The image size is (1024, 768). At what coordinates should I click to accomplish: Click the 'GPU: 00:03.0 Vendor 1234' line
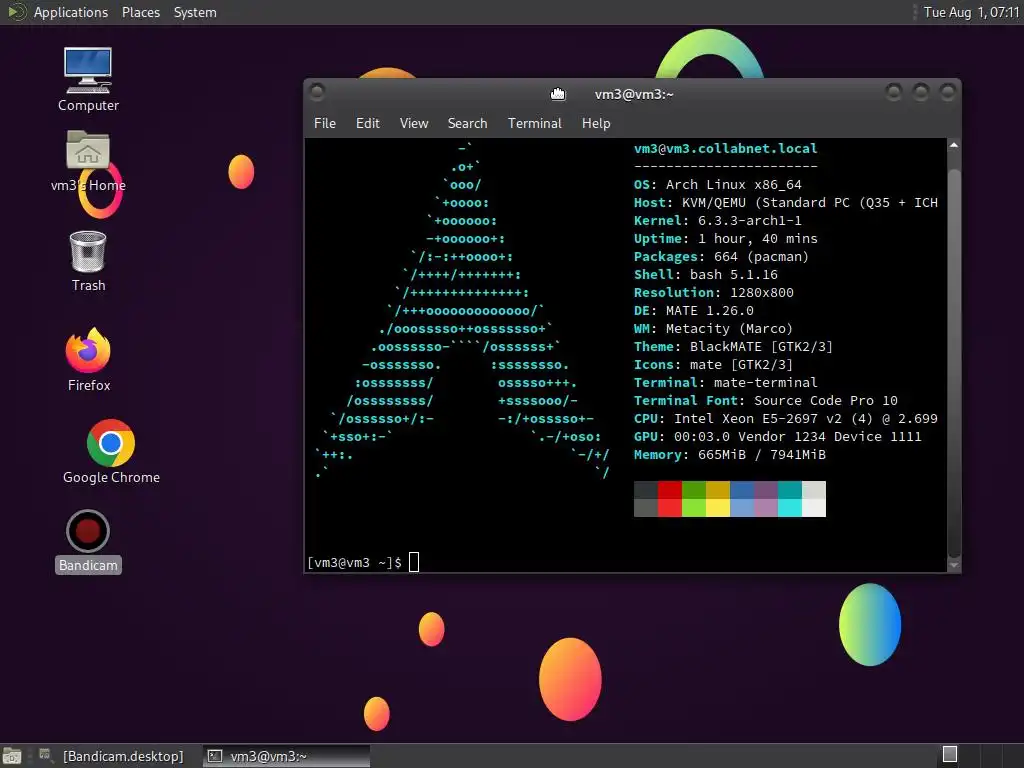click(x=778, y=436)
